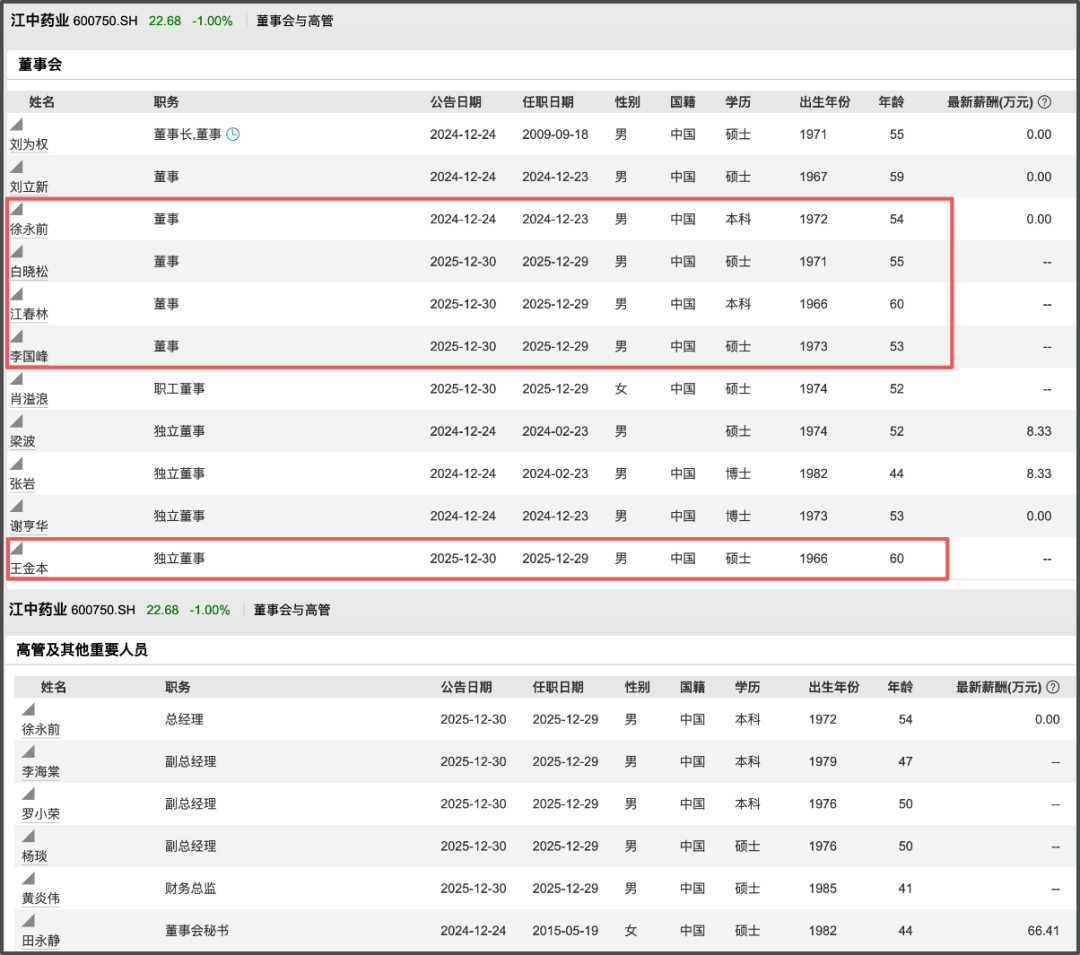Click the help icon by 最新薪酬 in 高管 table
This screenshot has width=1080, height=955.
(x=1053, y=687)
